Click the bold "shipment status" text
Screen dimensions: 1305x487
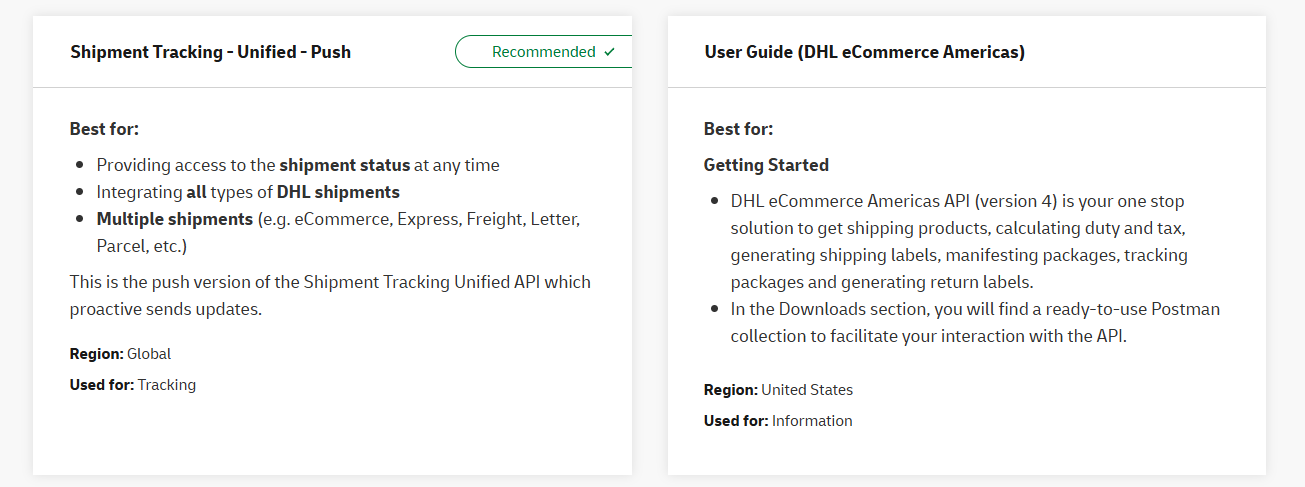(344, 165)
